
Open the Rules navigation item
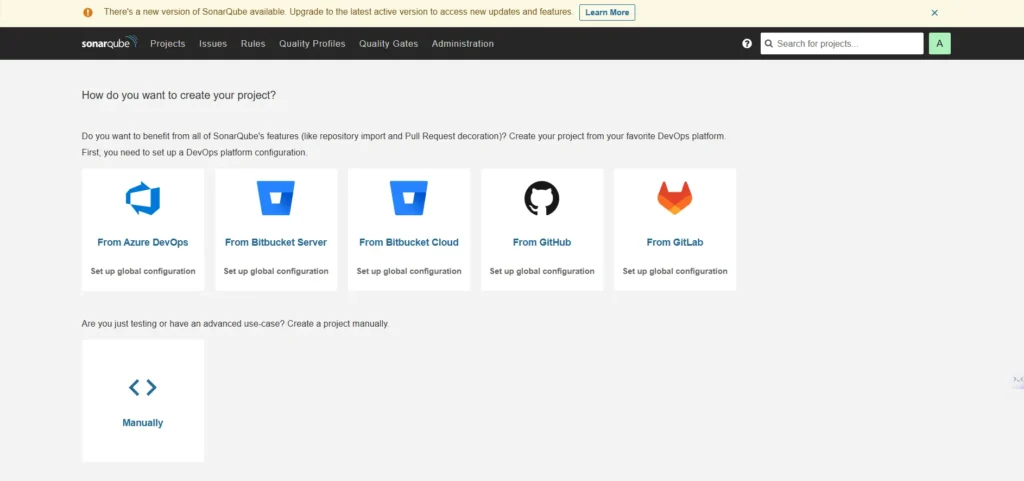tap(253, 44)
